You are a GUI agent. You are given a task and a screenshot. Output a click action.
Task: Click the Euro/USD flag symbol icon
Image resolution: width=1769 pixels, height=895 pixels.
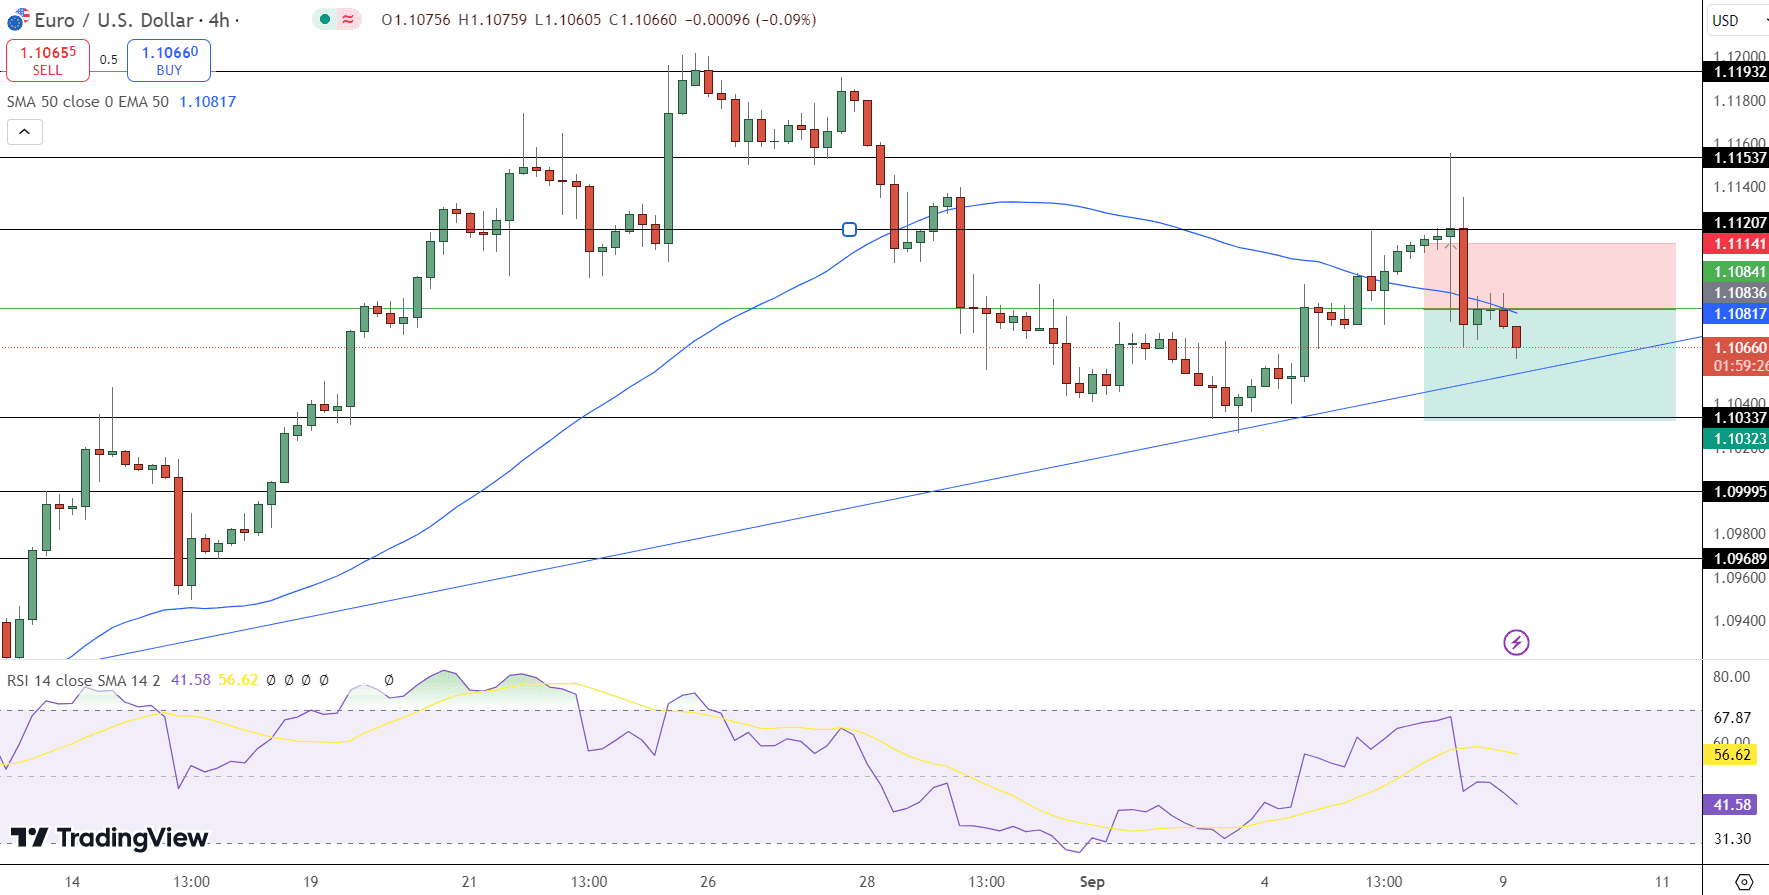pos(18,20)
